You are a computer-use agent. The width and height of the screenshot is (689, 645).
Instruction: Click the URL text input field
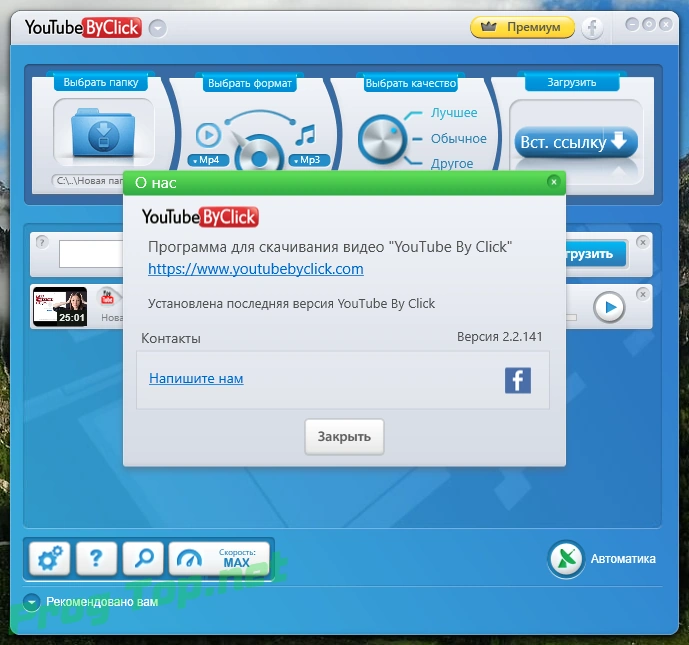(91, 254)
